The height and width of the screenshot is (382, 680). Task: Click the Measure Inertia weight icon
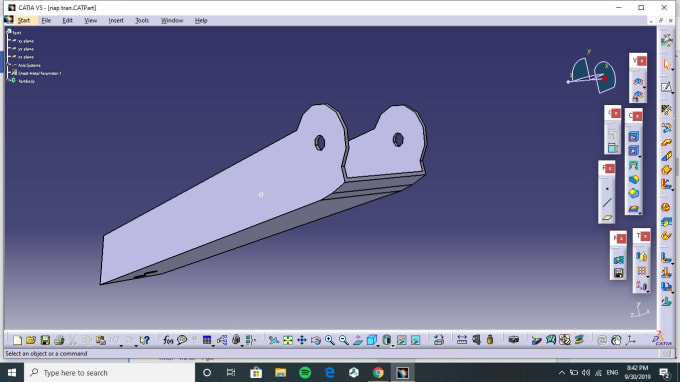pos(490,340)
